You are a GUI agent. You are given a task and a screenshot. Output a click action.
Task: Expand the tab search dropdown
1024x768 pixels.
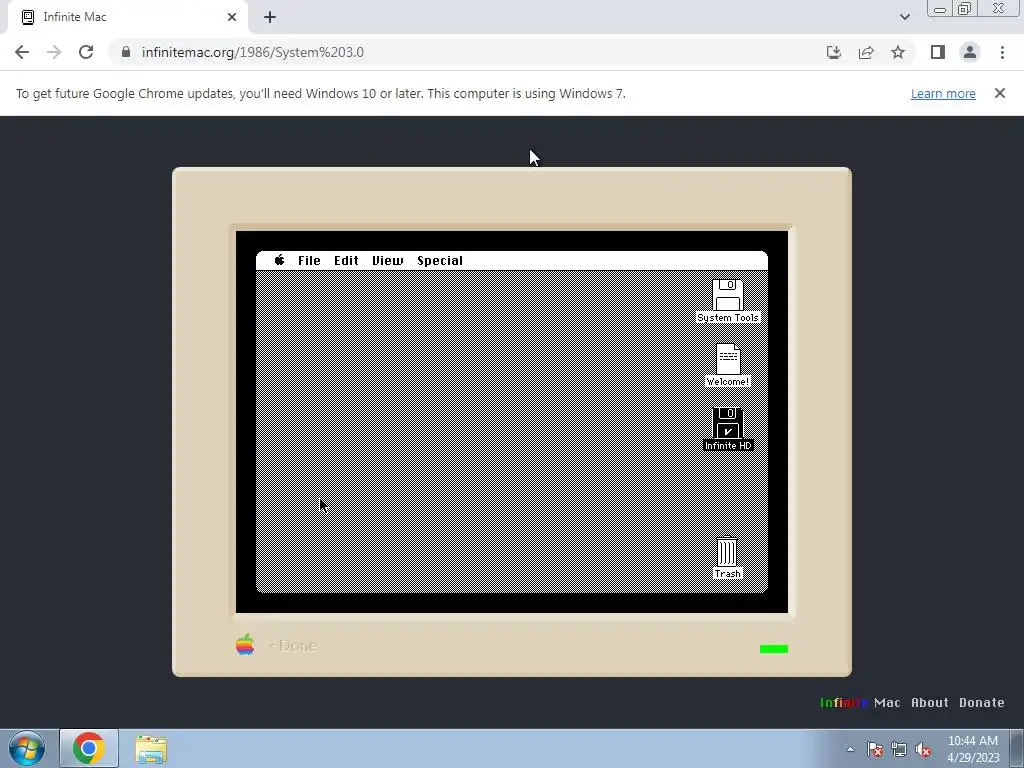(904, 17)
